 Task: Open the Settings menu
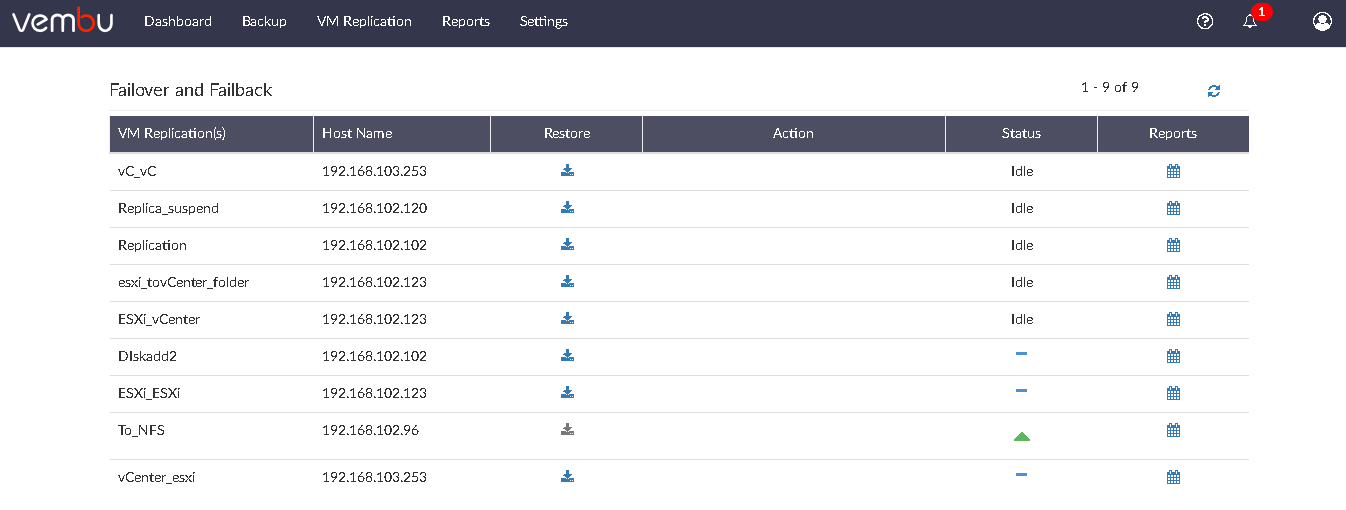pos(544,21)
